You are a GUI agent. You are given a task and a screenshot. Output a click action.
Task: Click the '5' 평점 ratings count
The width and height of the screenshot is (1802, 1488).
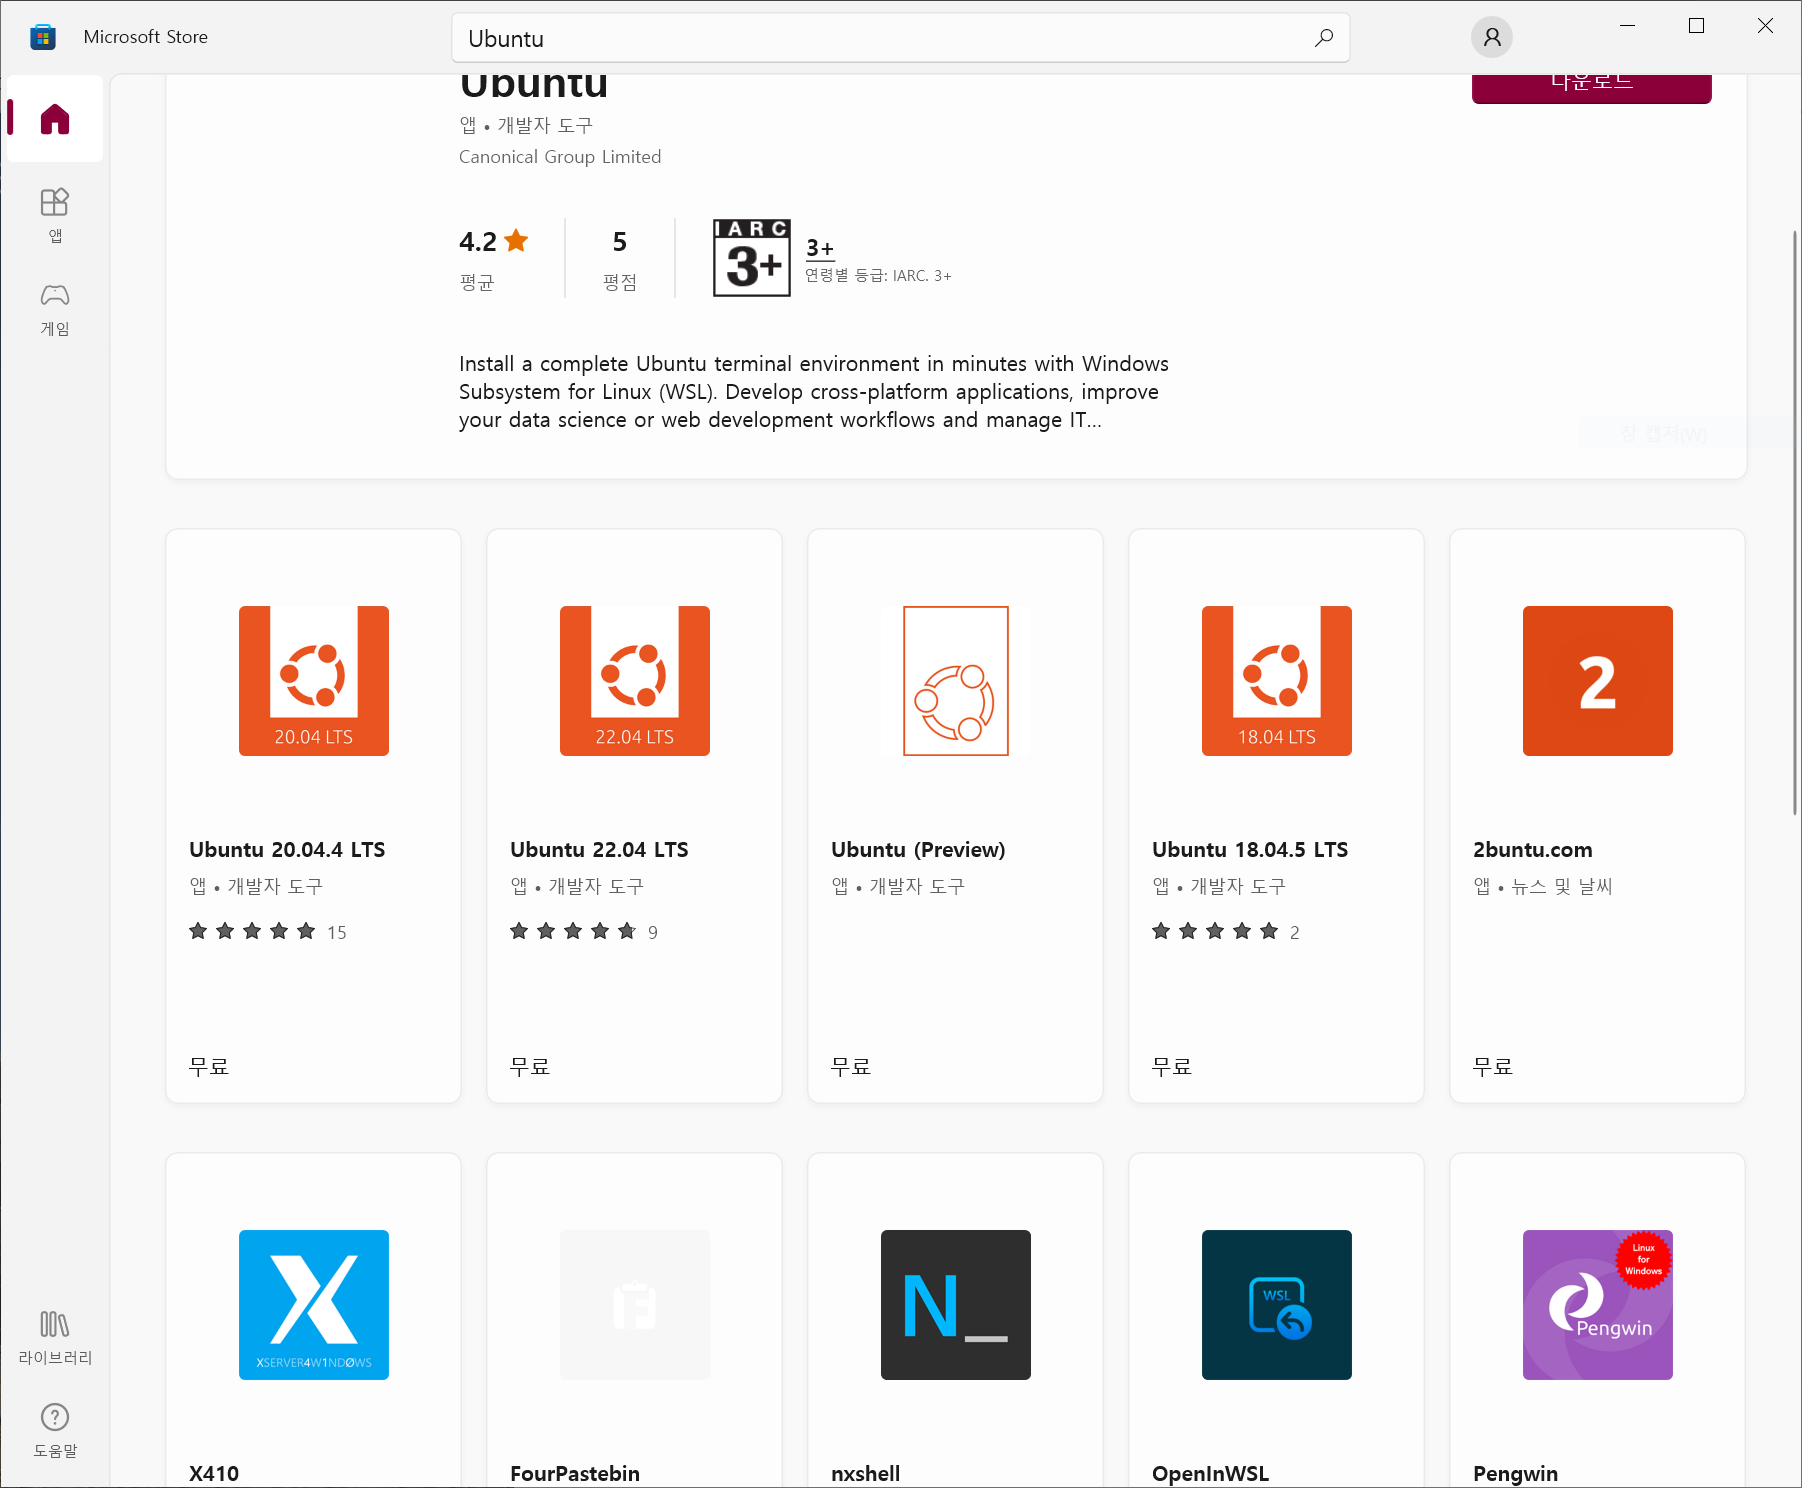coord(620,242)
